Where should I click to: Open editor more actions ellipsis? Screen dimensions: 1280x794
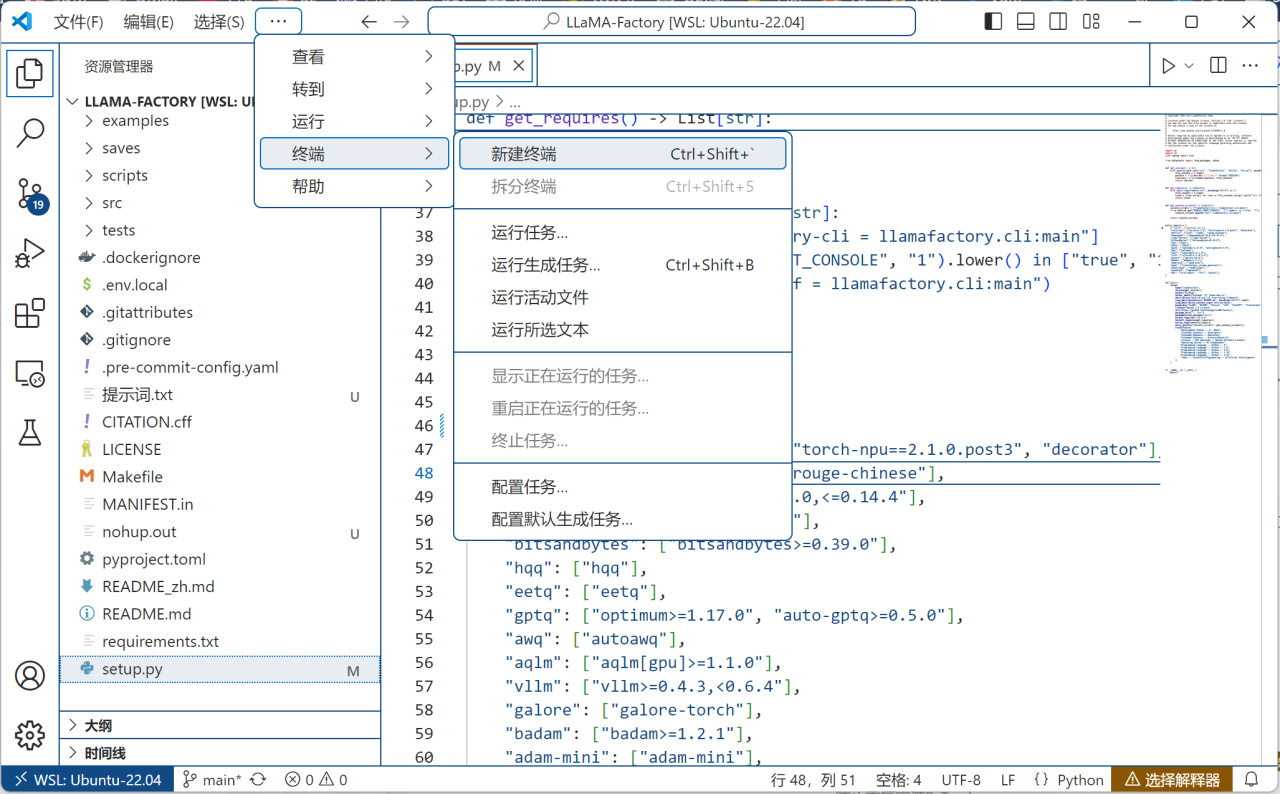(1250, 66)
